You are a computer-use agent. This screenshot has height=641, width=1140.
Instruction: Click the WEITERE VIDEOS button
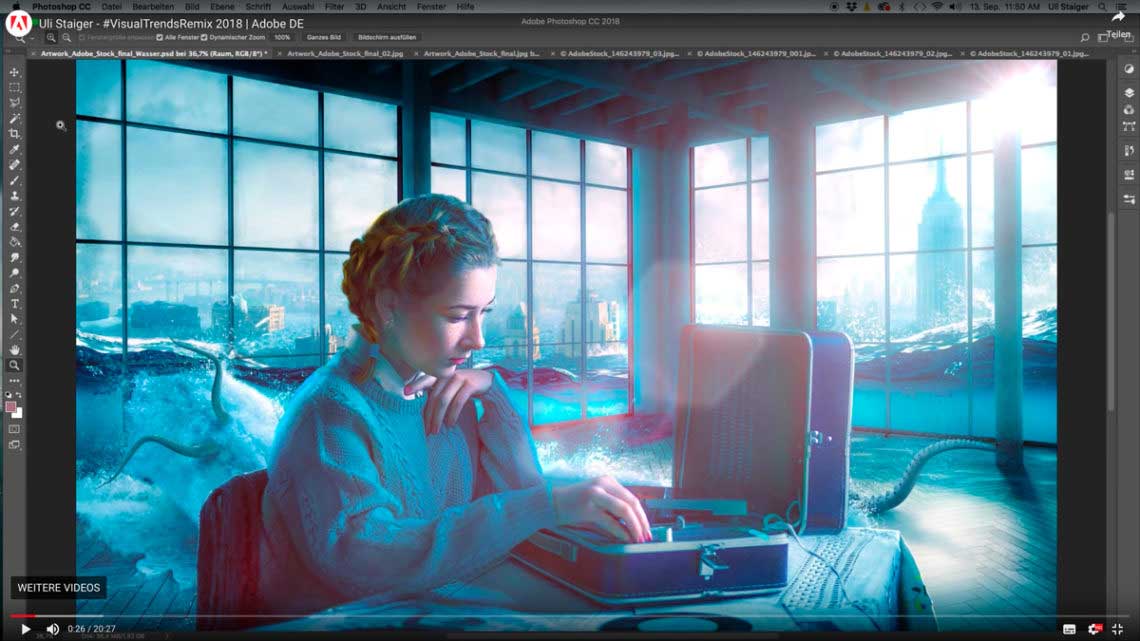[x=59, y=588]
